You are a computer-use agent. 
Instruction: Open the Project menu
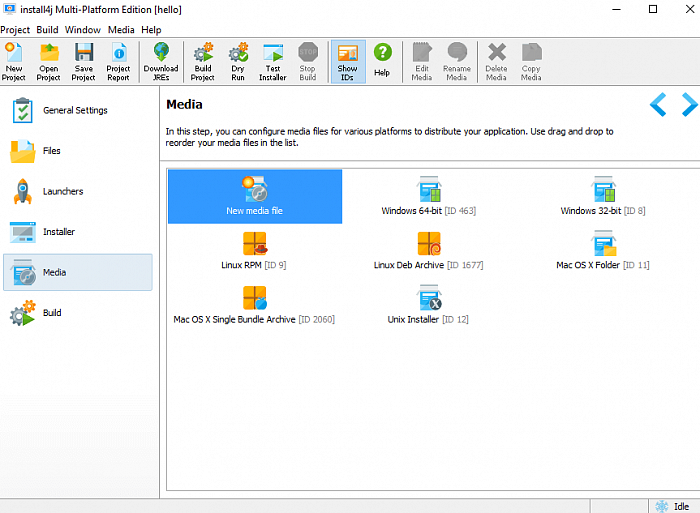pyautogui.click(x=15, y=30)
